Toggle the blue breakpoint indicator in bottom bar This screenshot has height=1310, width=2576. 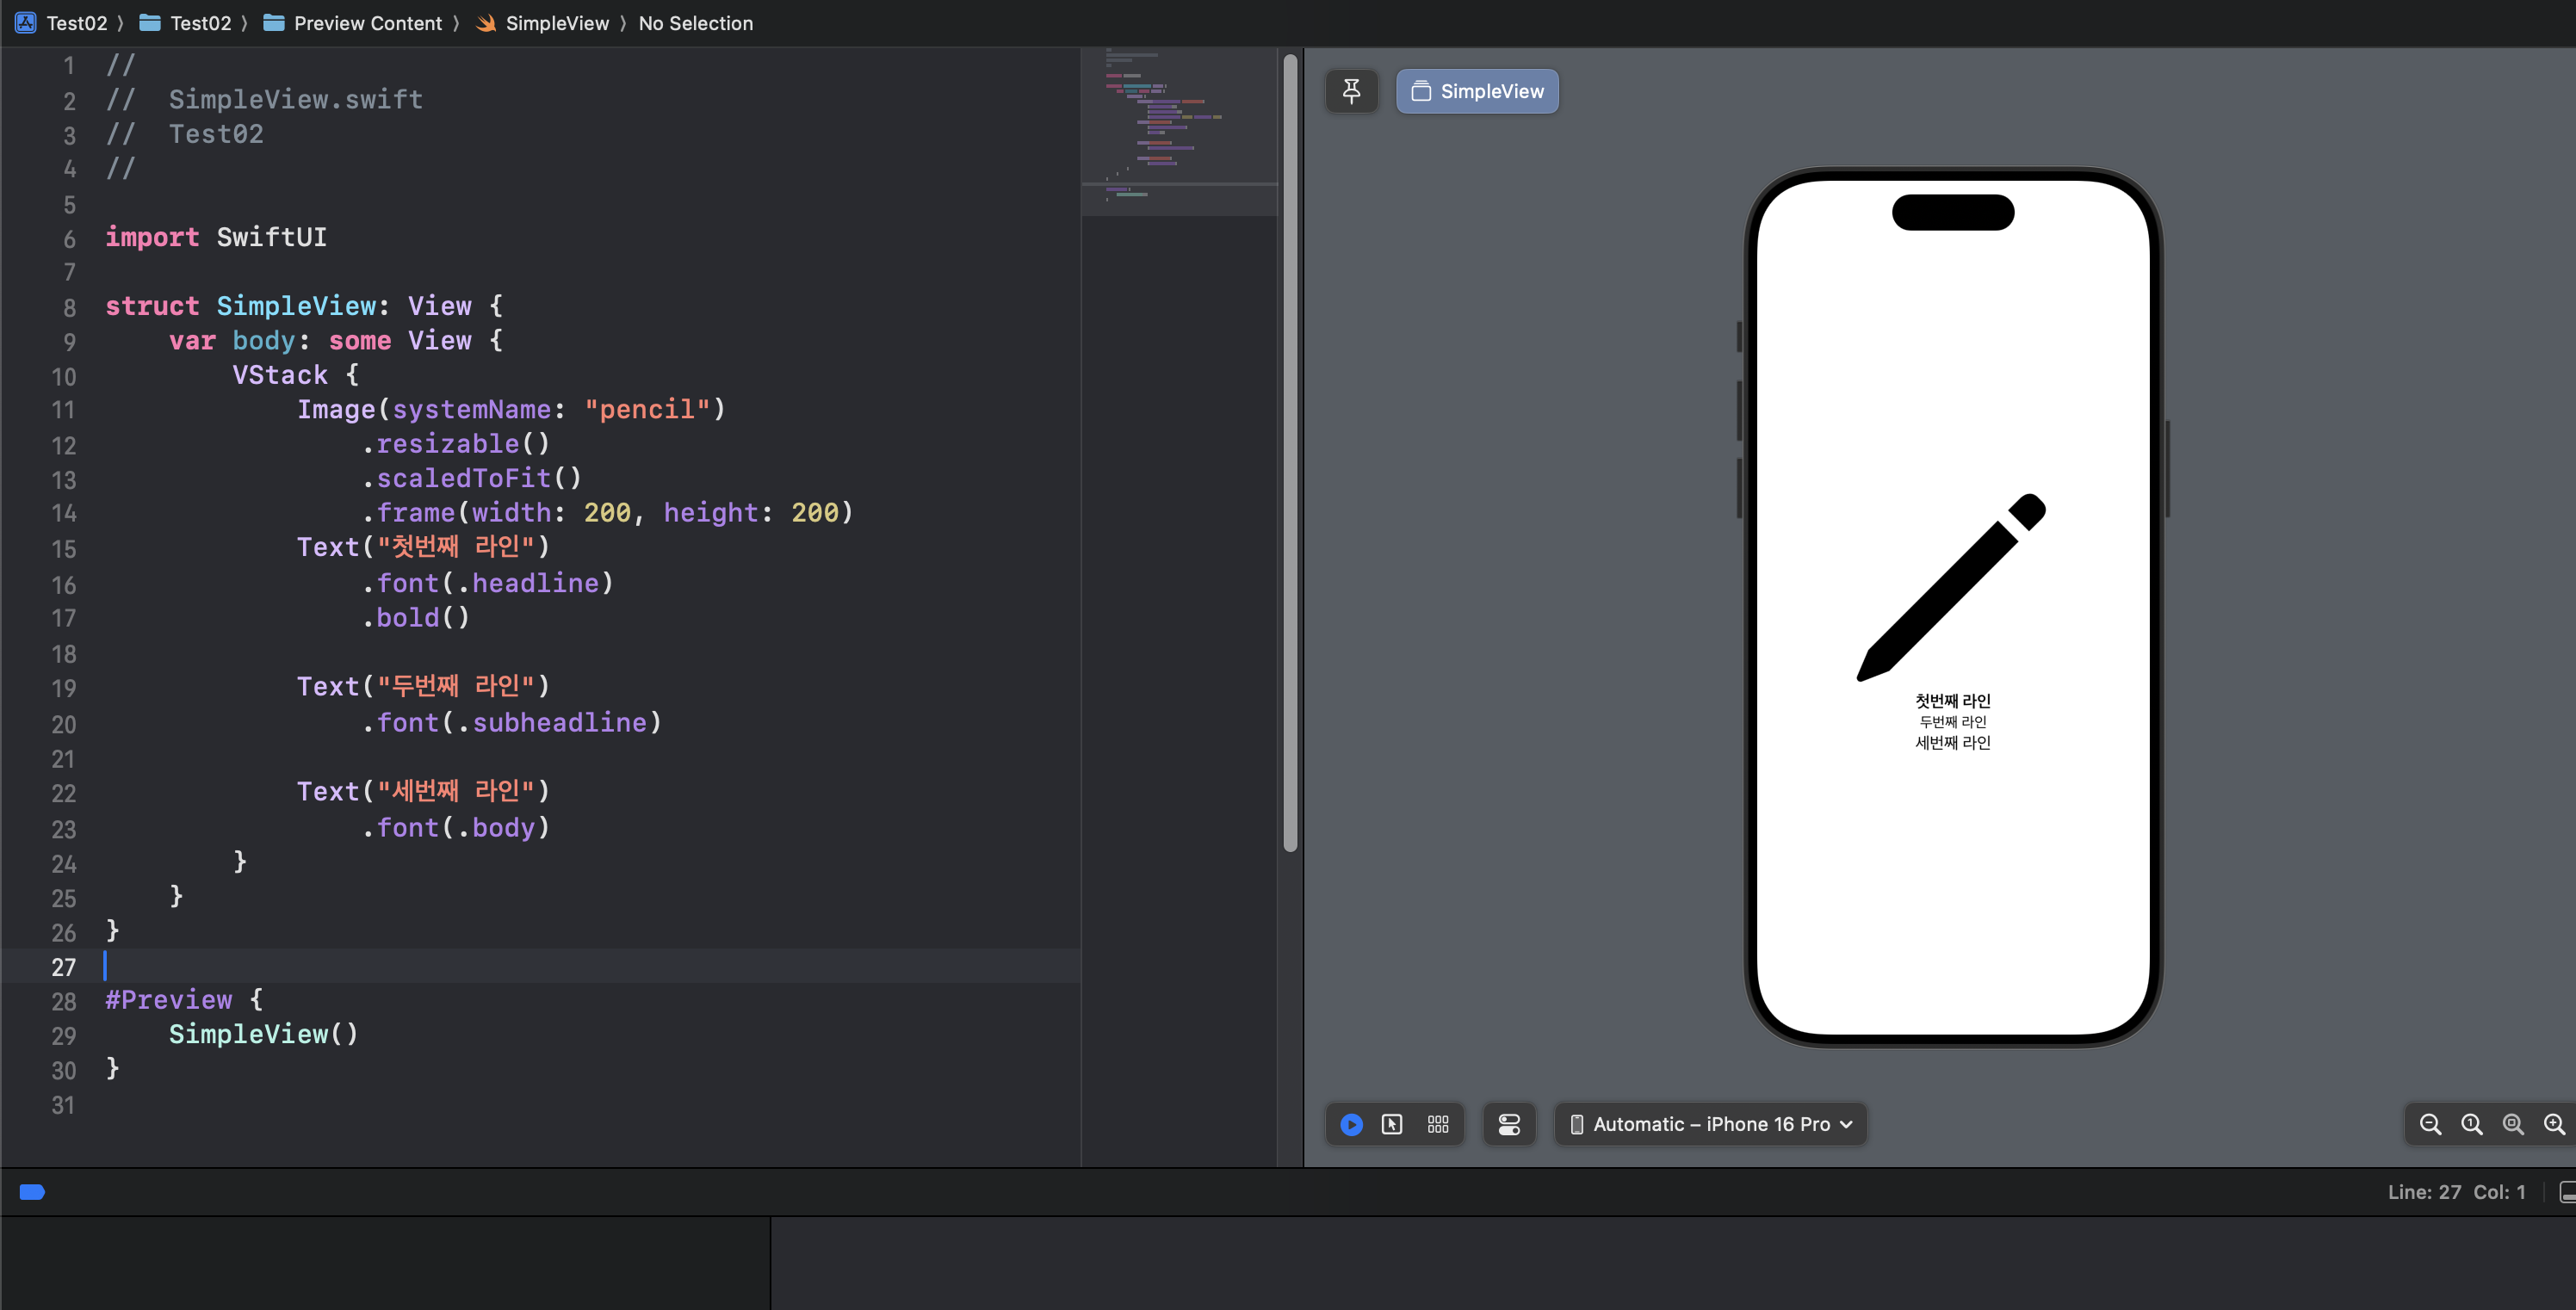pyautogui.click(x=32, y=1191)
